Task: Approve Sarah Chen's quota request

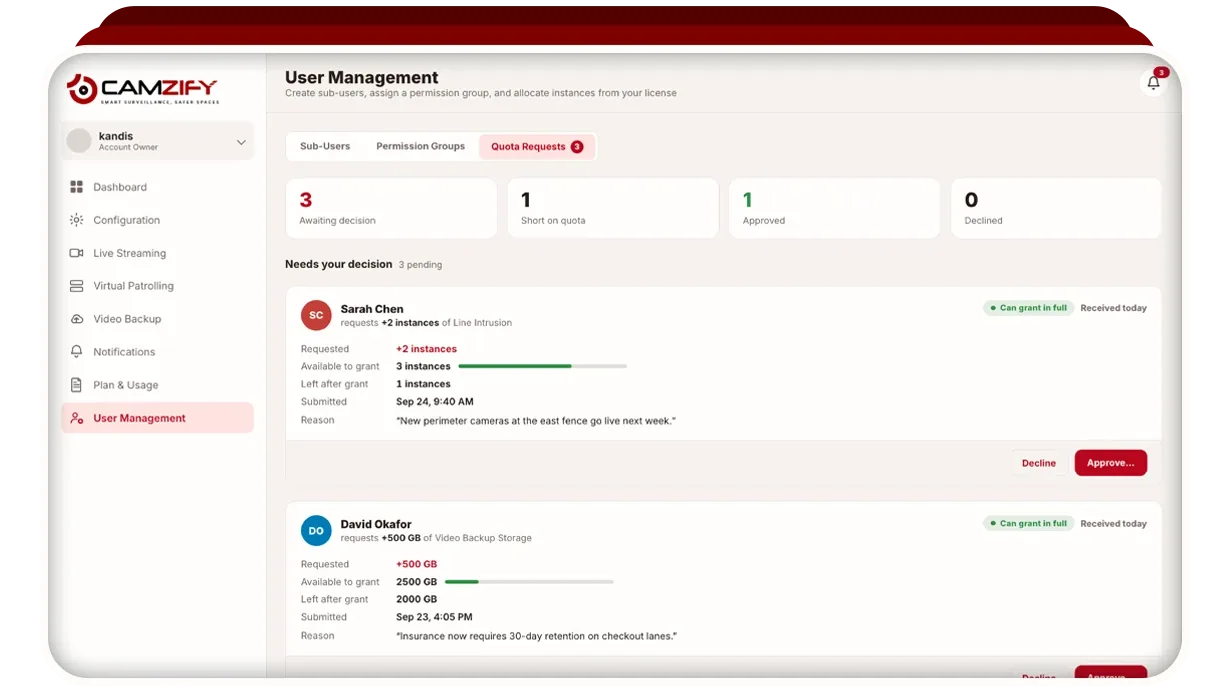Action: 1110,463
